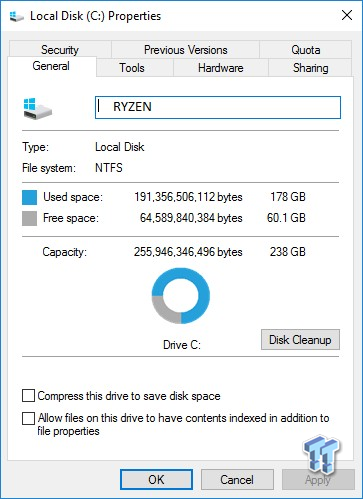
Task: Click the RYZEN drive name field
Action: pyautogui.click(x=218, y=107)
